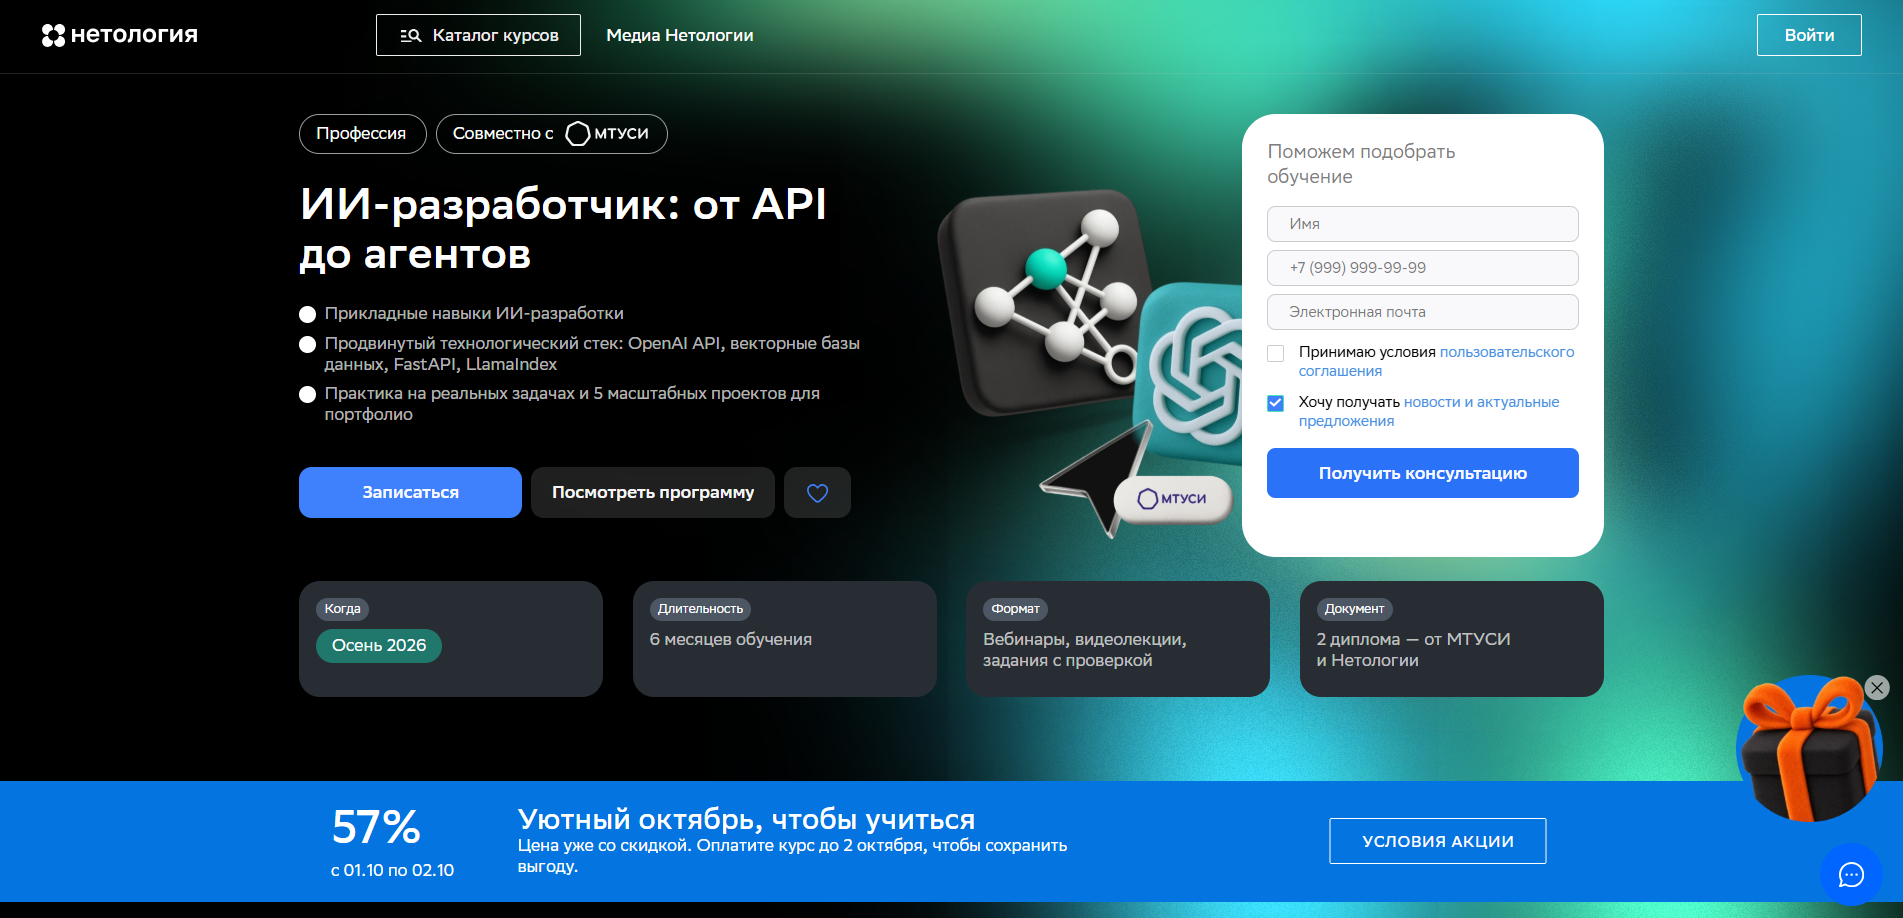Check the Принимаю условия checkbox
1903x918 pixels.
1275,353
